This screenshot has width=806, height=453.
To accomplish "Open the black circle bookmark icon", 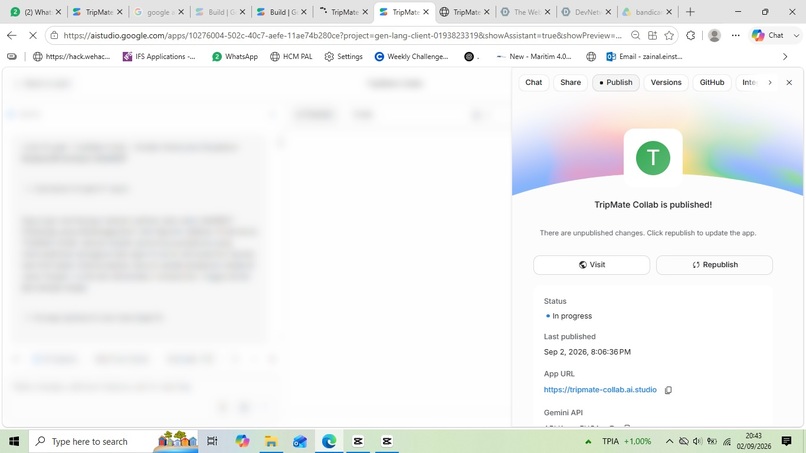I will click(x=469, y=57).
